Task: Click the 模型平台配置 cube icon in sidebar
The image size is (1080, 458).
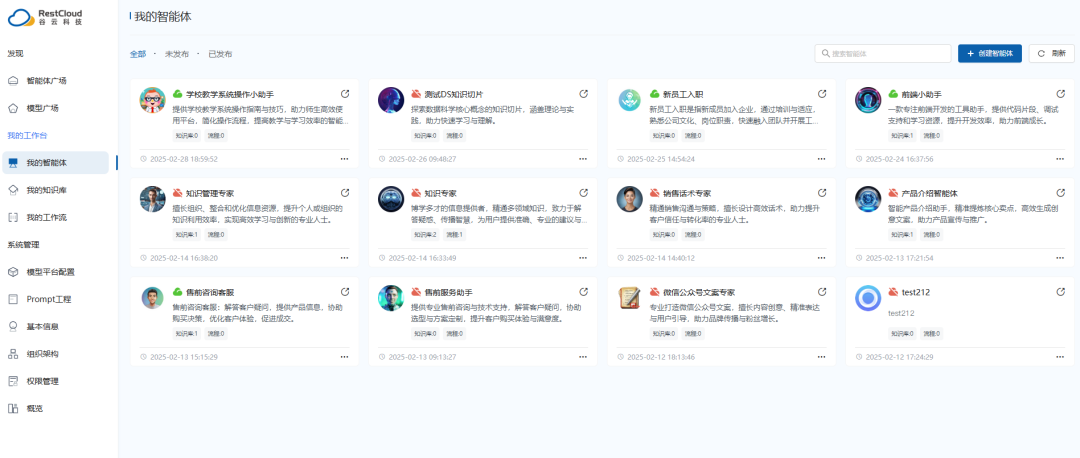Action: 13,271
